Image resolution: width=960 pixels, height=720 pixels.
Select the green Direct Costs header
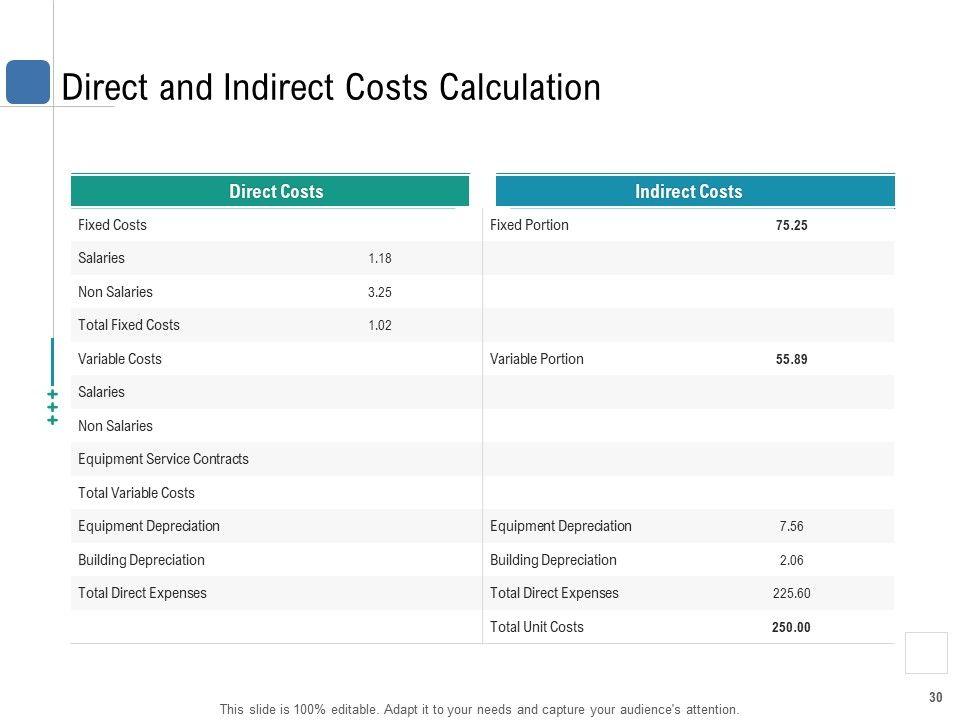pos(270,191)
